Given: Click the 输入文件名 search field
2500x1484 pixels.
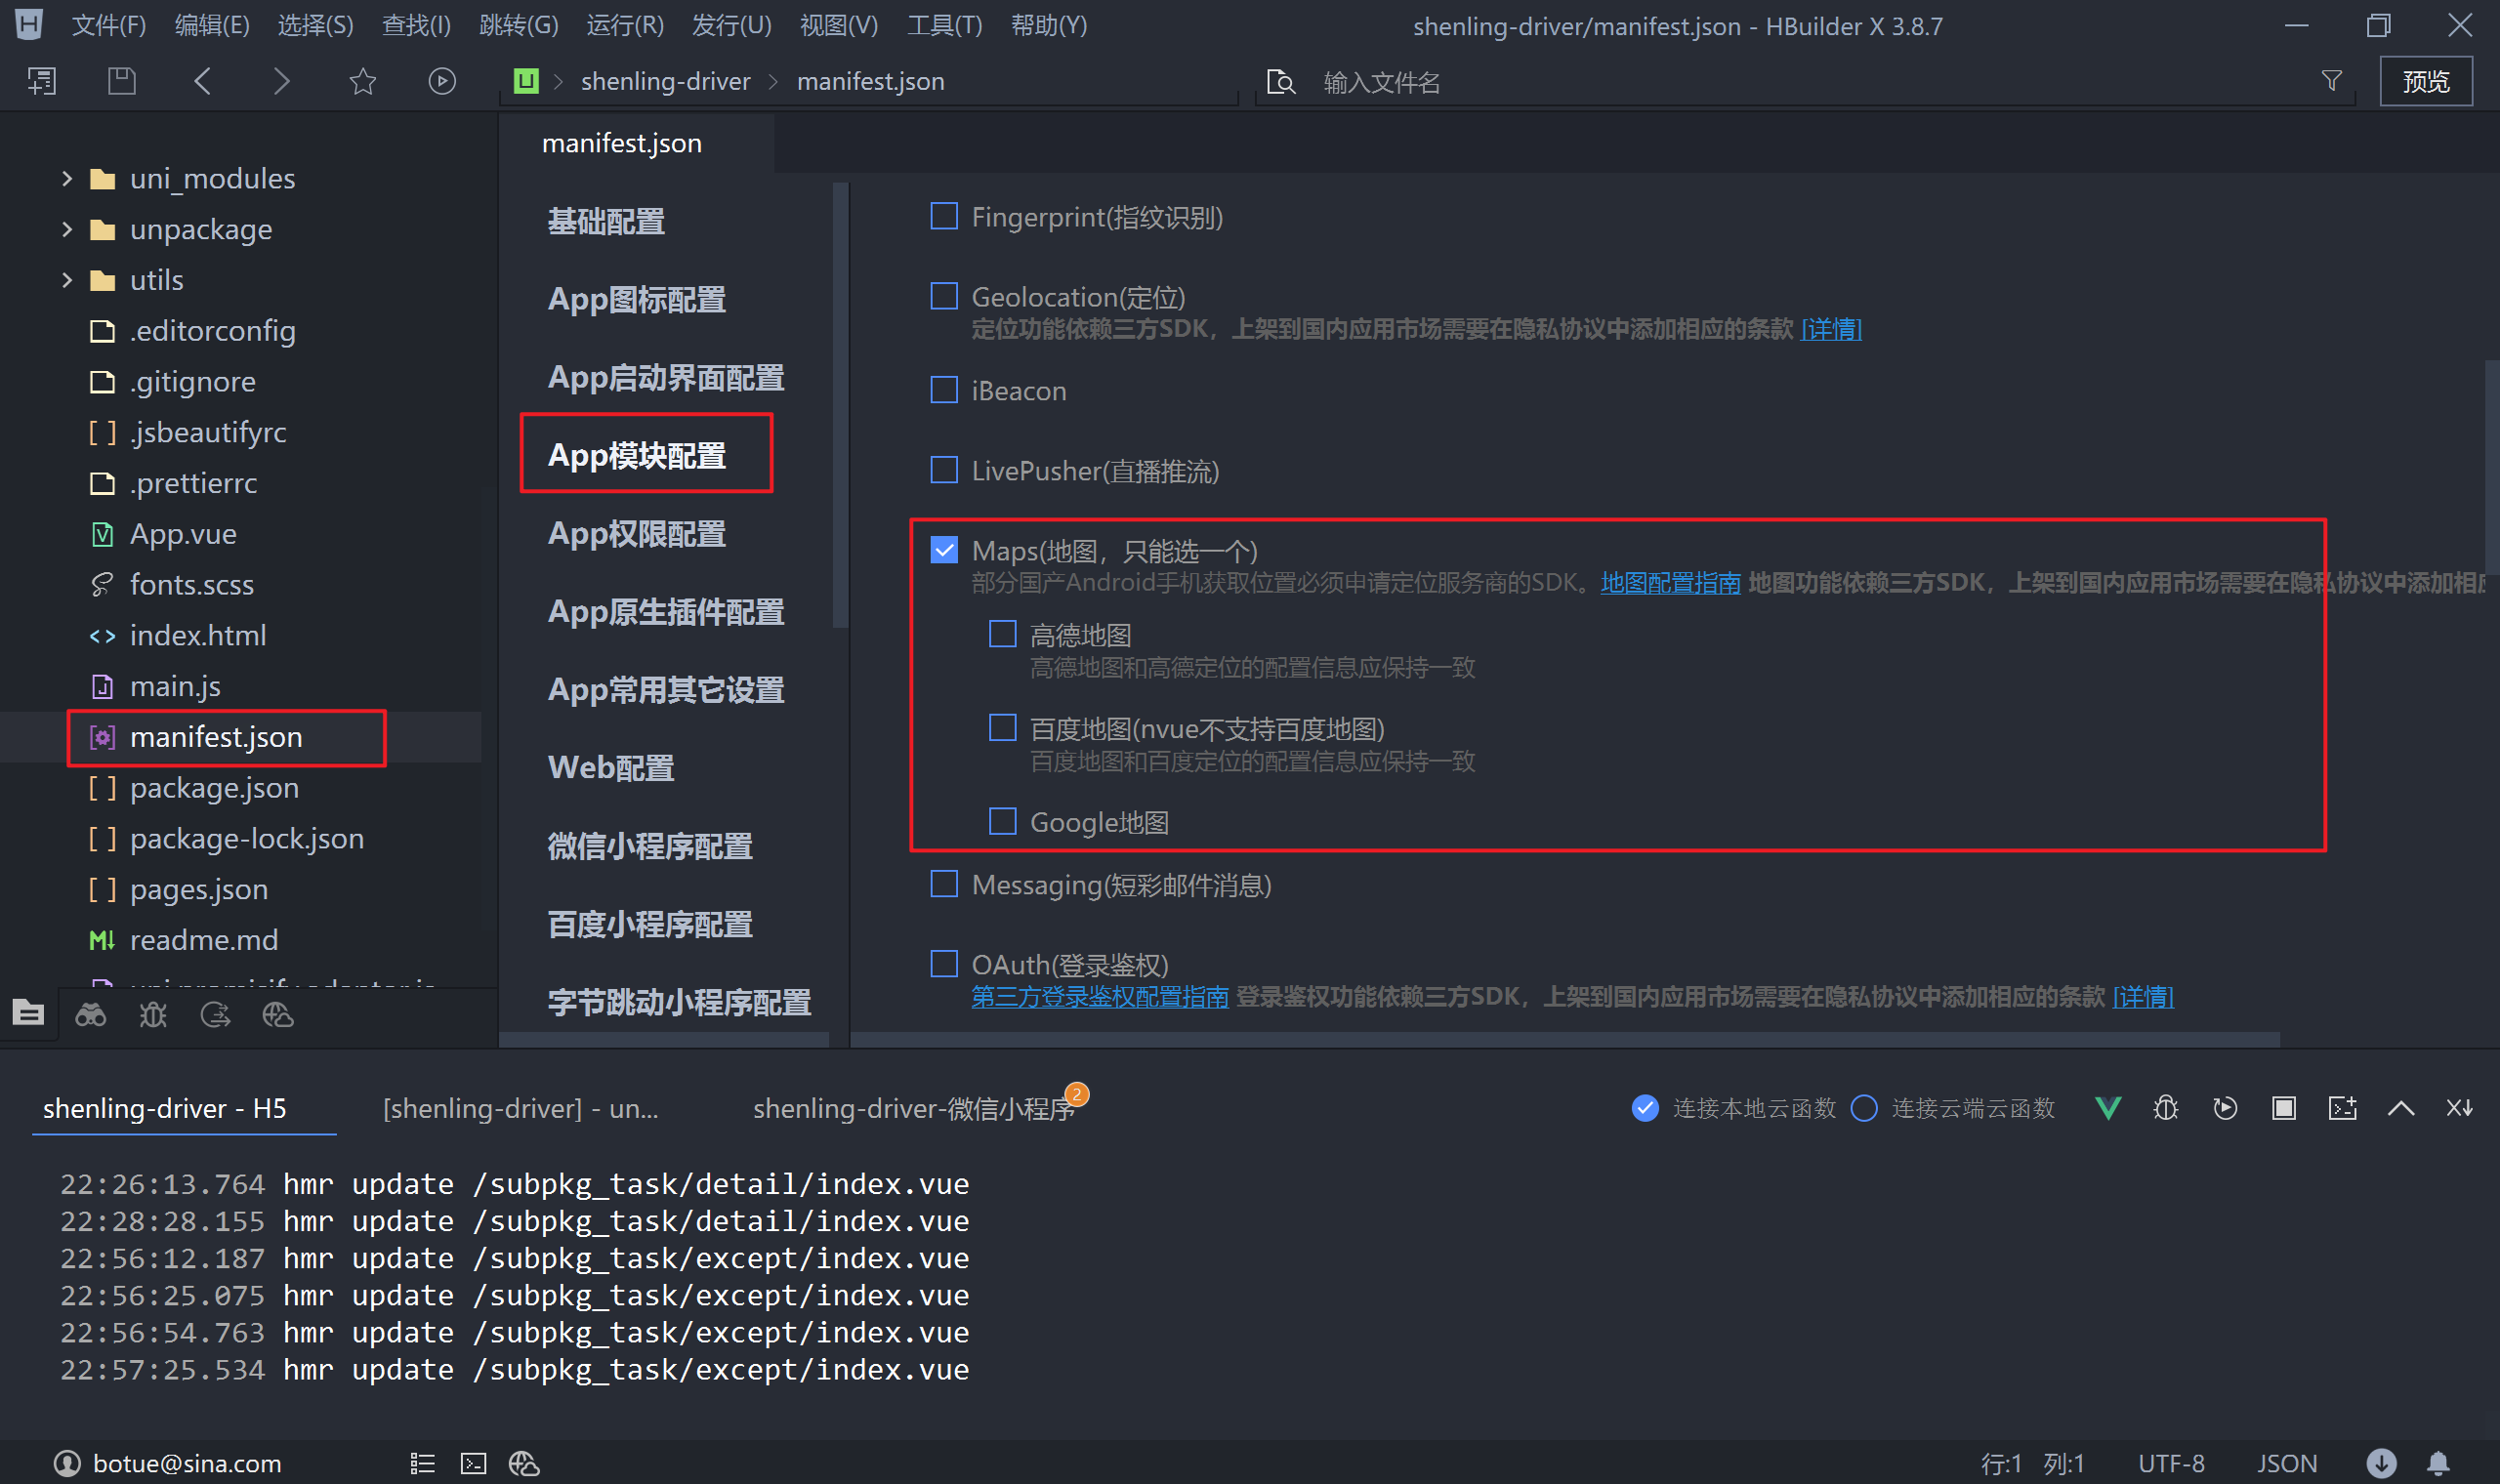Looking at the screenshot, I should [1380, 82].
